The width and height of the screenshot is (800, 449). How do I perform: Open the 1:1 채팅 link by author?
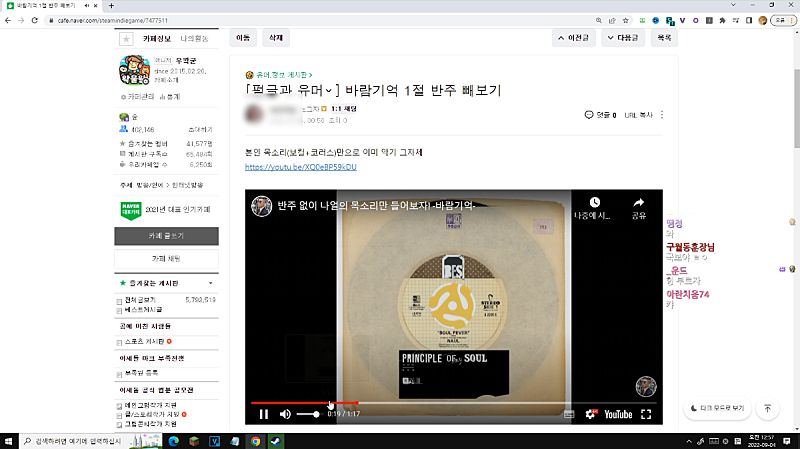[343, 109]
